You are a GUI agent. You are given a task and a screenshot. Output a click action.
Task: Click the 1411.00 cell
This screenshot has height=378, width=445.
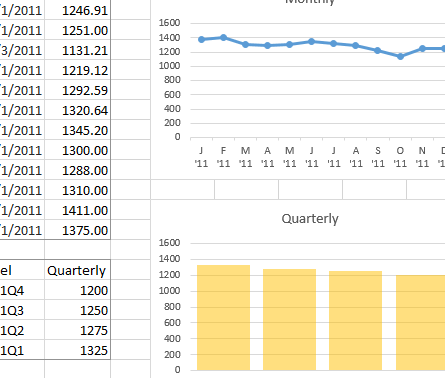[x=77, y=210]
